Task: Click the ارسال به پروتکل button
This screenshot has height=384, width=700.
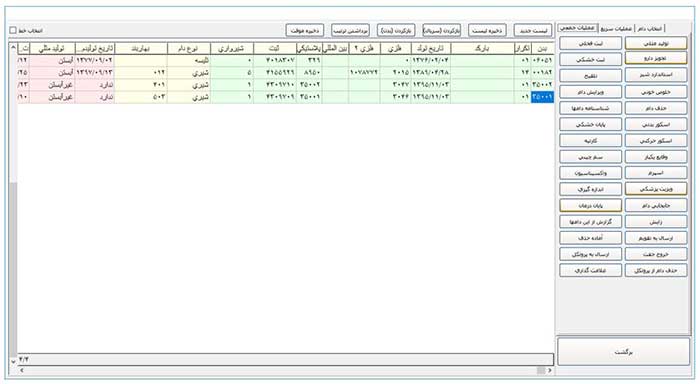Action: (591, 254)
